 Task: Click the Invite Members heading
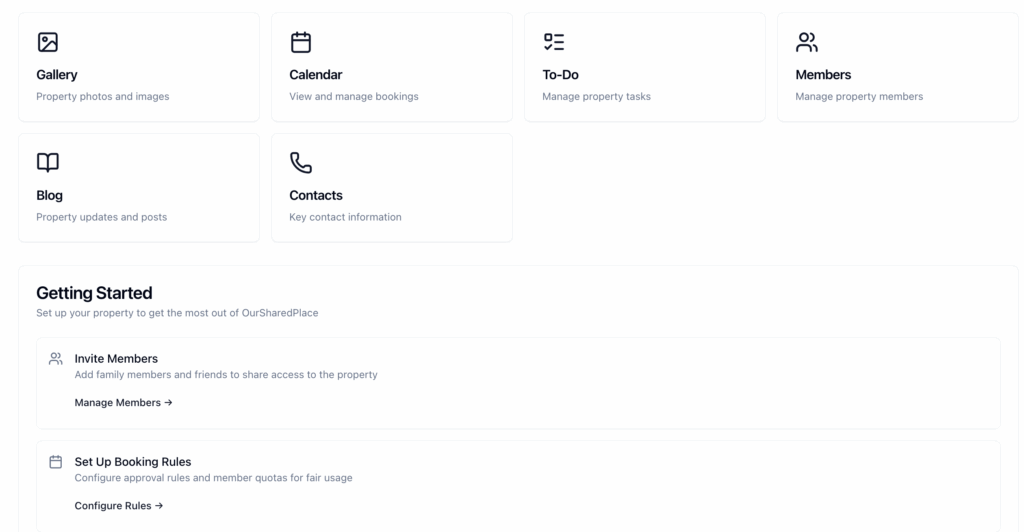116,359
